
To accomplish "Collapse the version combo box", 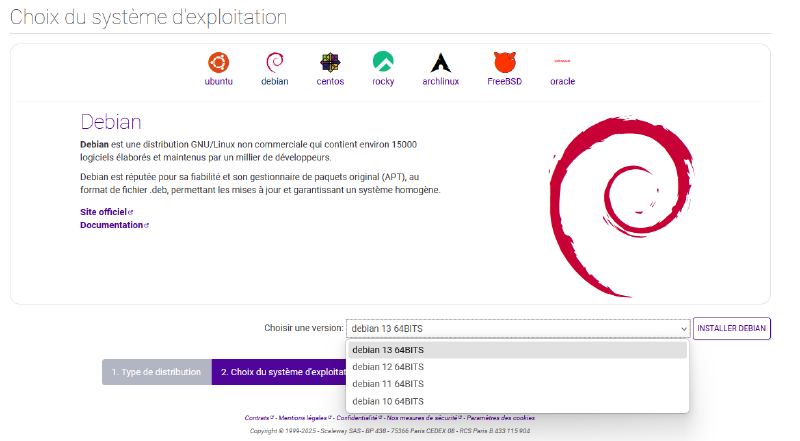I will pyautogui.click(x=518, y=329).
